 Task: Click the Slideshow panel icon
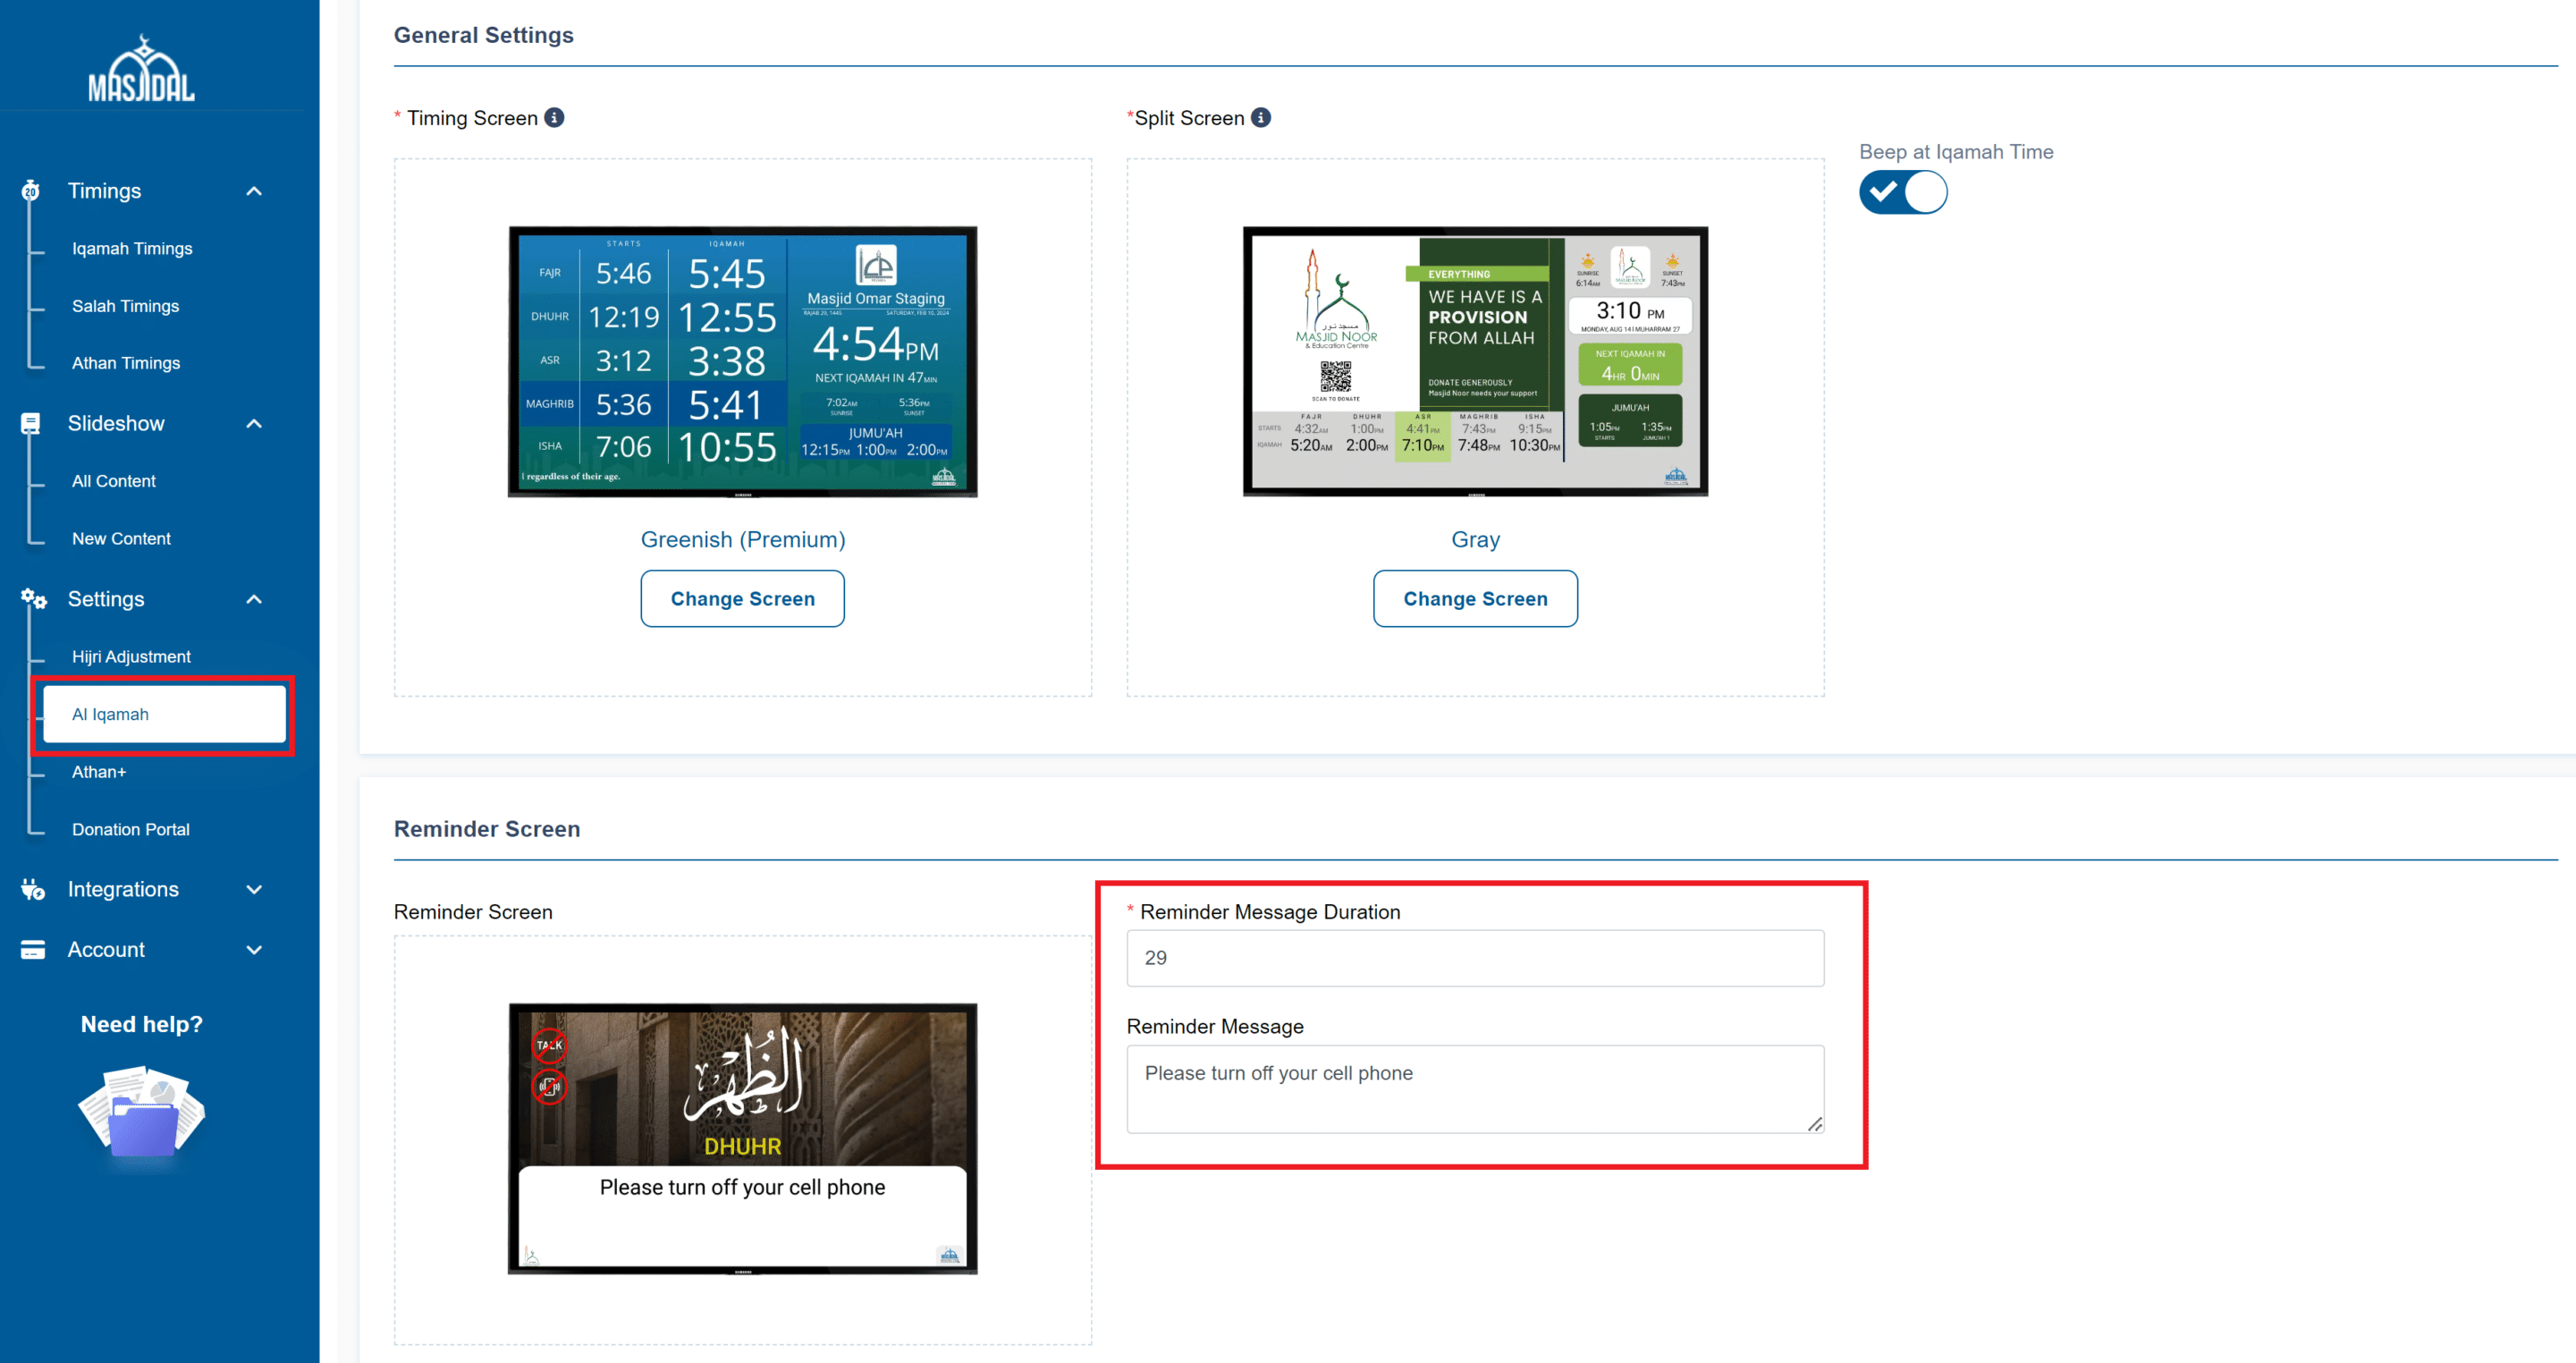30,423
